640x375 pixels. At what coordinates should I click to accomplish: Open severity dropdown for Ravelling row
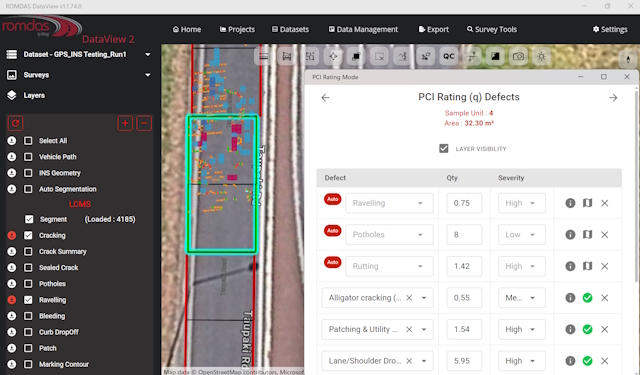point(522,203)
